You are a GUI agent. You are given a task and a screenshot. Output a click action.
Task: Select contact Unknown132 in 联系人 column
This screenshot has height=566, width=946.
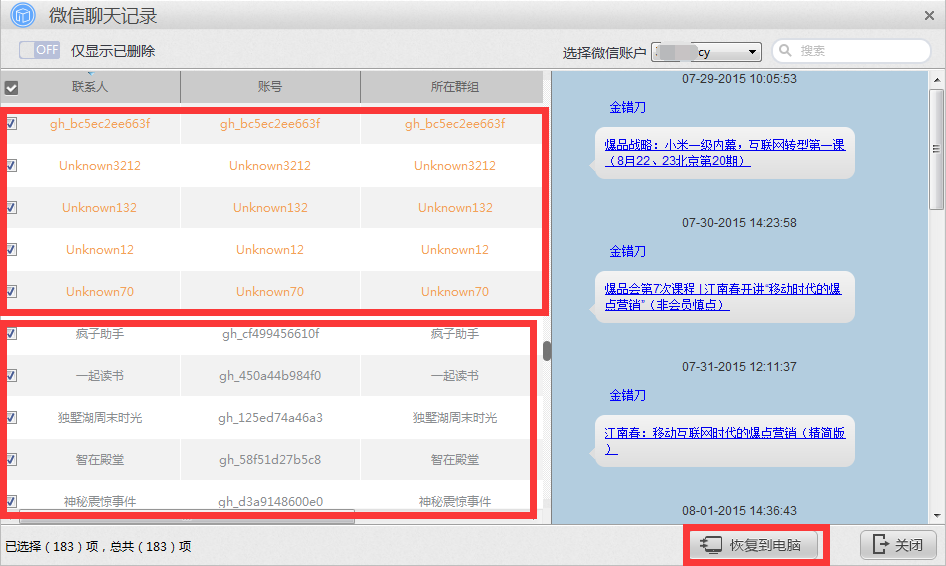100,208
